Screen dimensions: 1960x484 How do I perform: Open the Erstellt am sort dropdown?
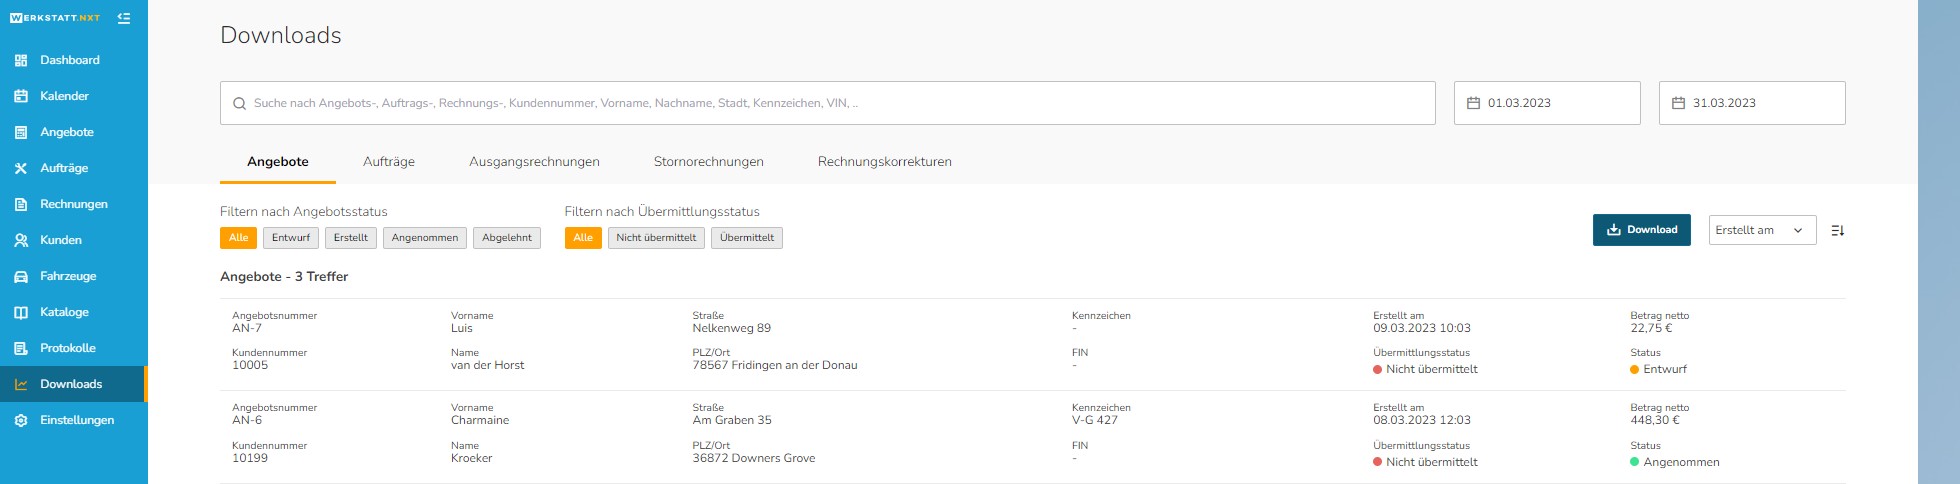click(x=1762, y=230)
